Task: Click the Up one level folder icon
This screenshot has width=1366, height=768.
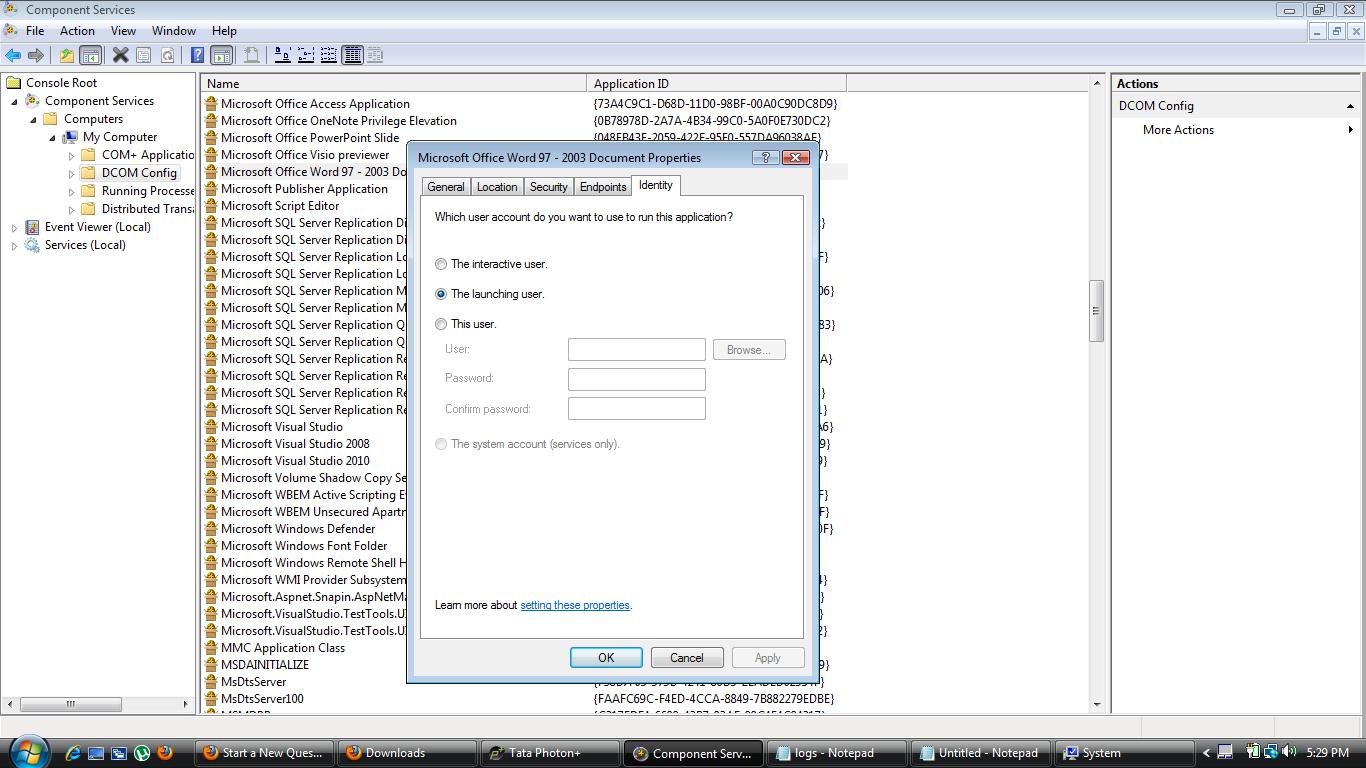Action: pyautogui.click(x=67, y=56)
